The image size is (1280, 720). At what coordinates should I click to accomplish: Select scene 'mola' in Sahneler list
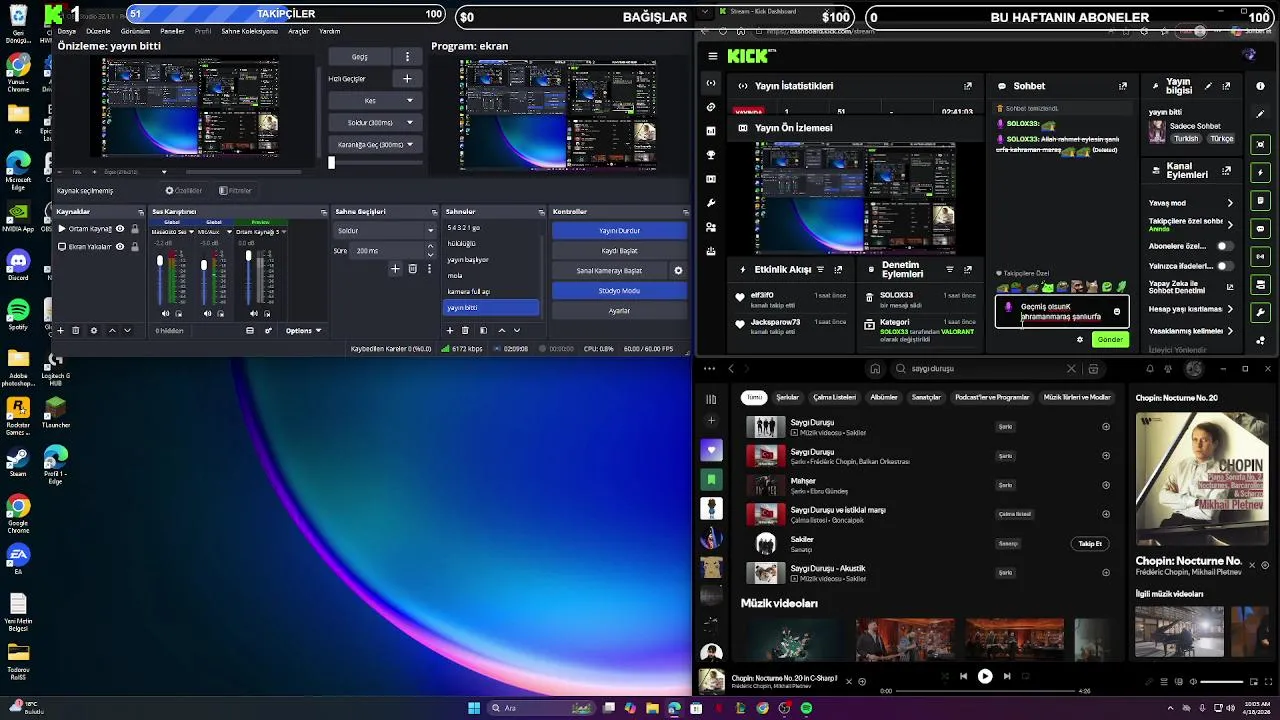[490, 275]
